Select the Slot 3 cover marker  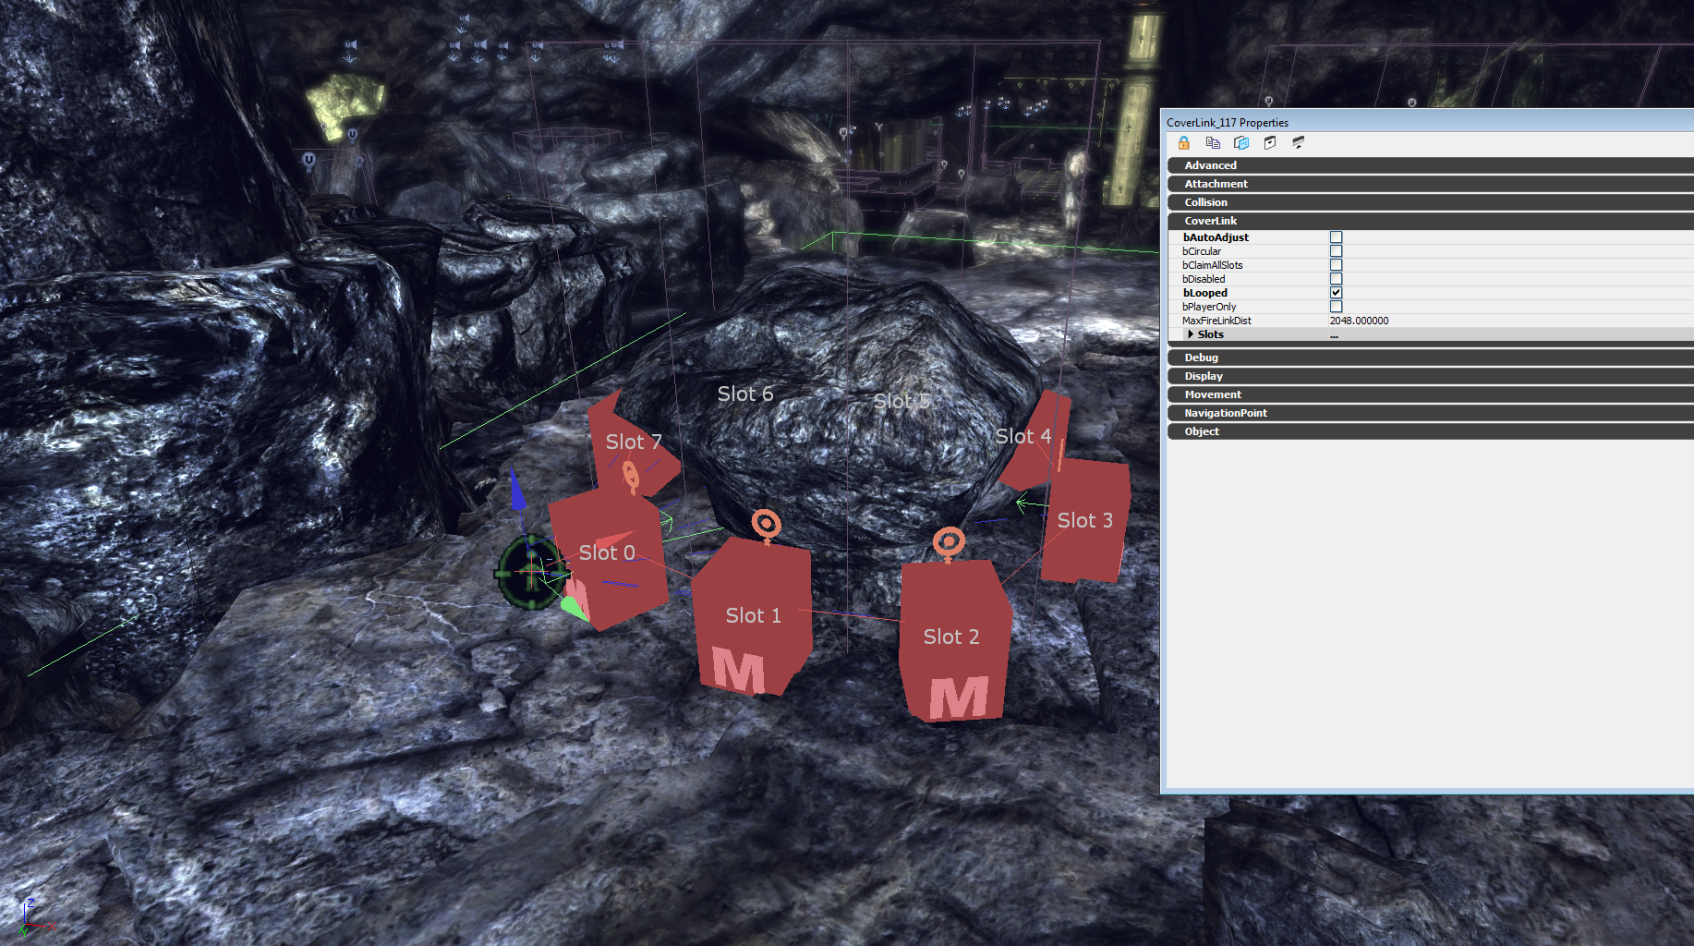point(1084,521)
